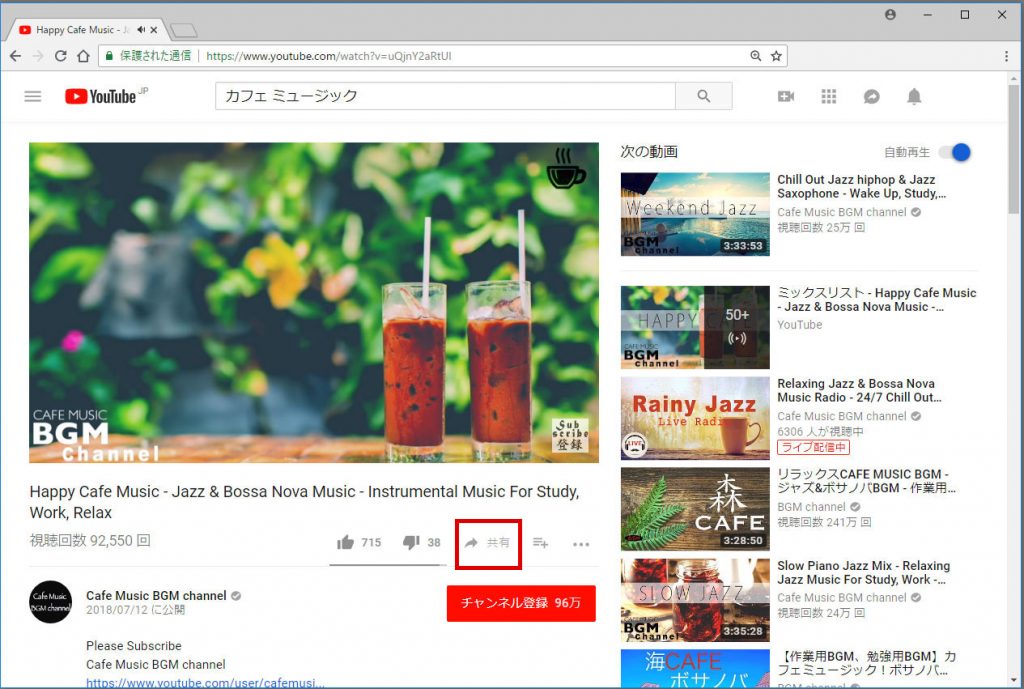Click the 視聴回数 241万 回 text
This screenshot has height=689, width=1024.
tap(824, 522)
